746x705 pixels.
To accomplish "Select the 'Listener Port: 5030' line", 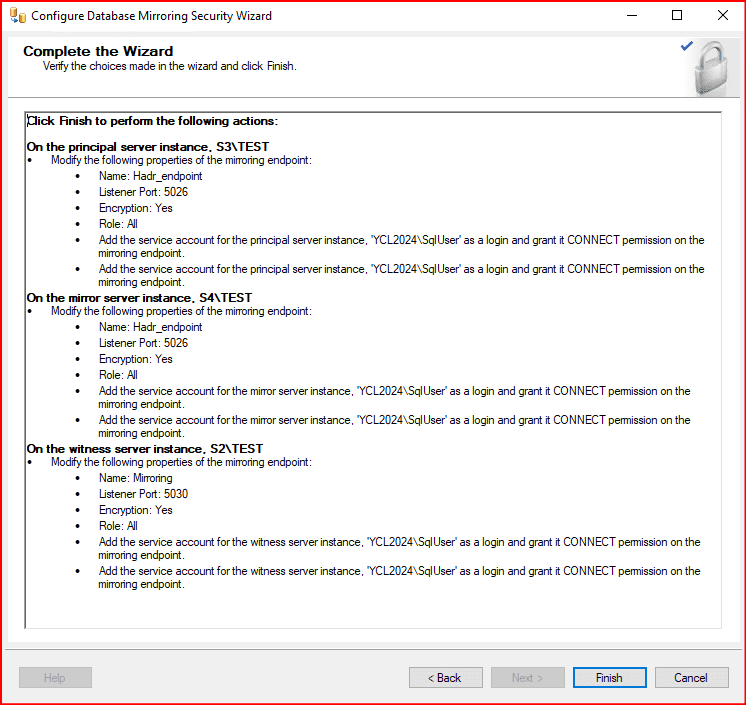I will click(143, 494).
